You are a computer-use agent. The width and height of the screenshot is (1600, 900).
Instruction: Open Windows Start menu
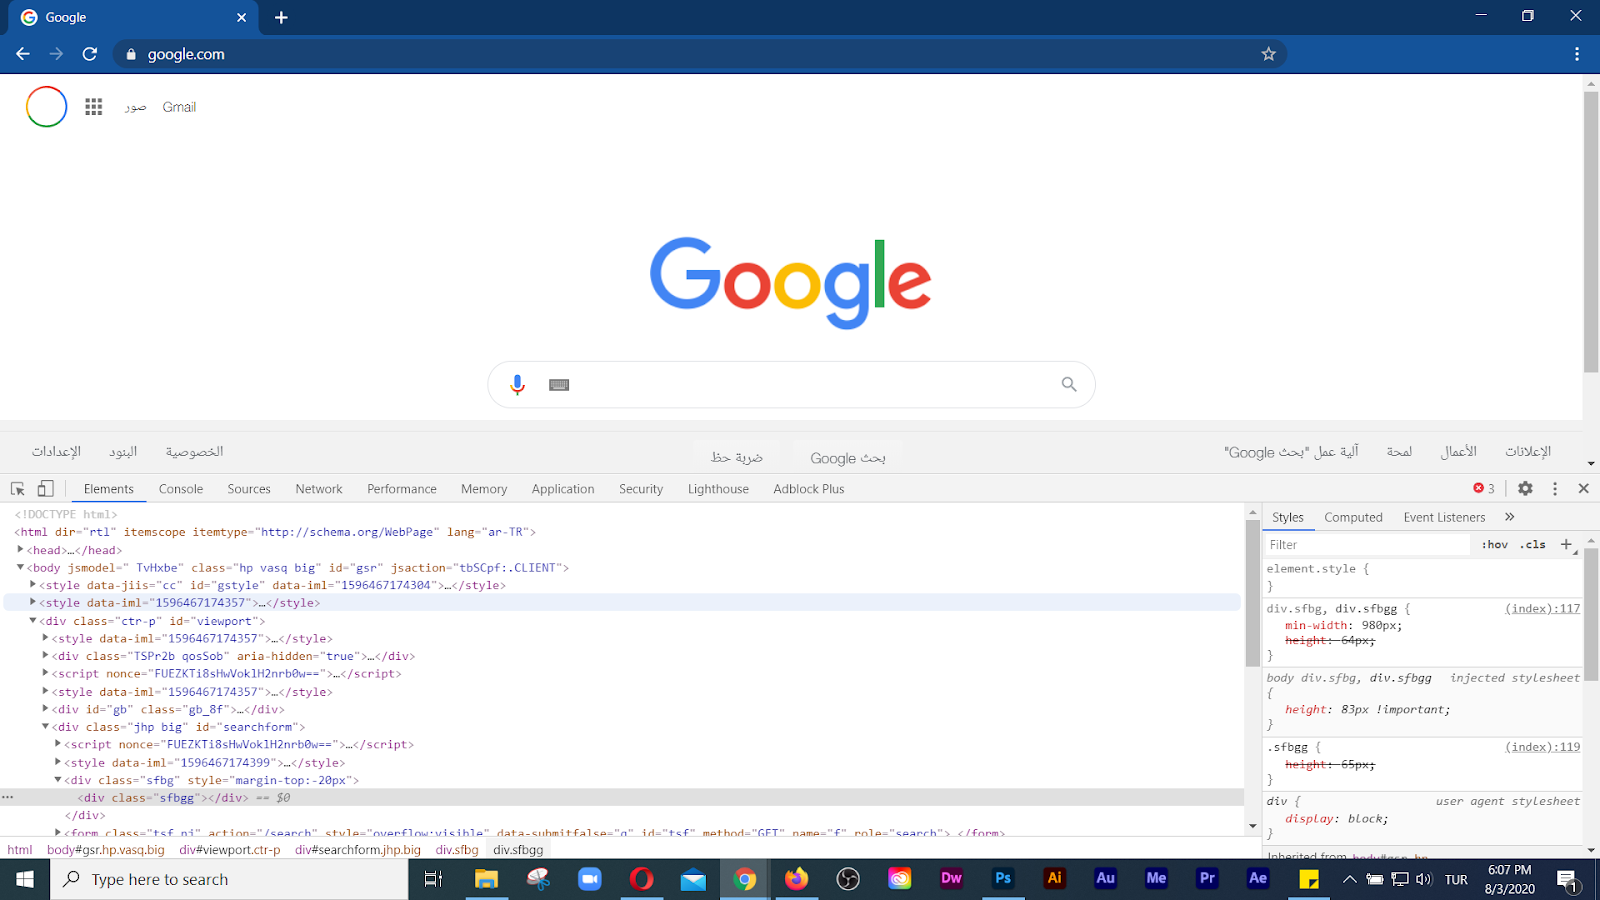click(25, 879)
